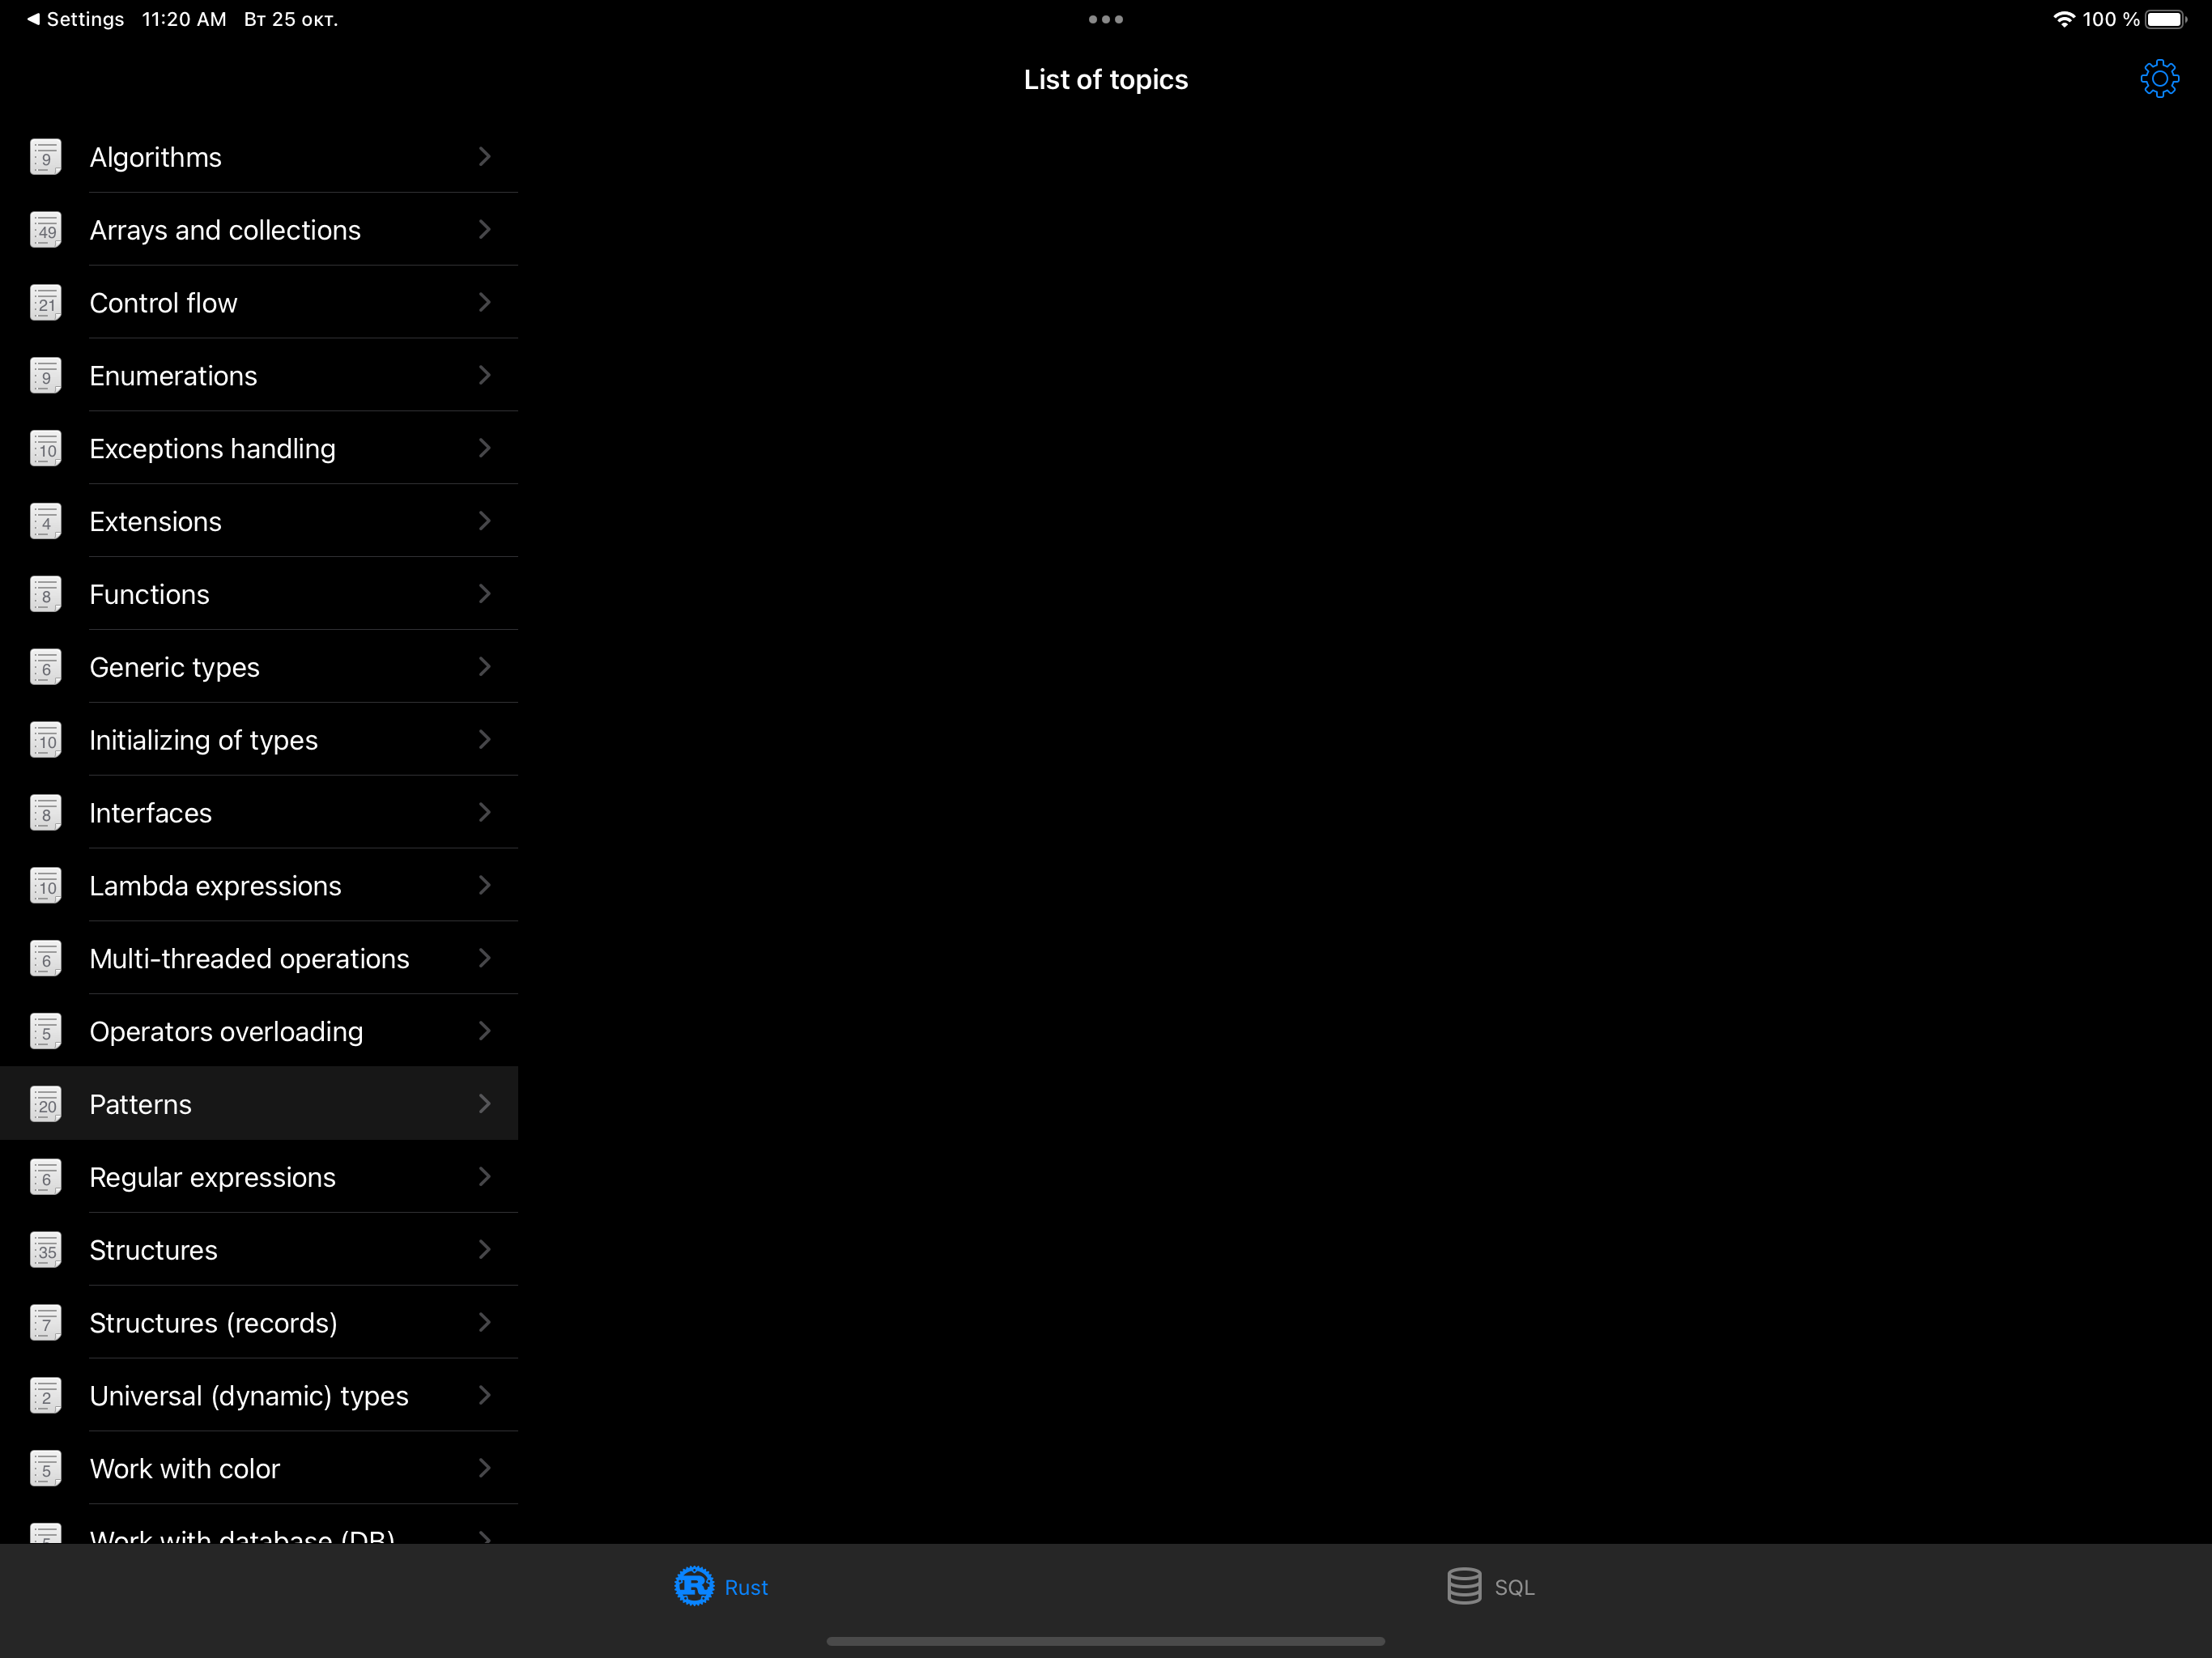Screen dimensions: 2212x1658
Task: Click the Extensions count icon
Action: (46, 522)
